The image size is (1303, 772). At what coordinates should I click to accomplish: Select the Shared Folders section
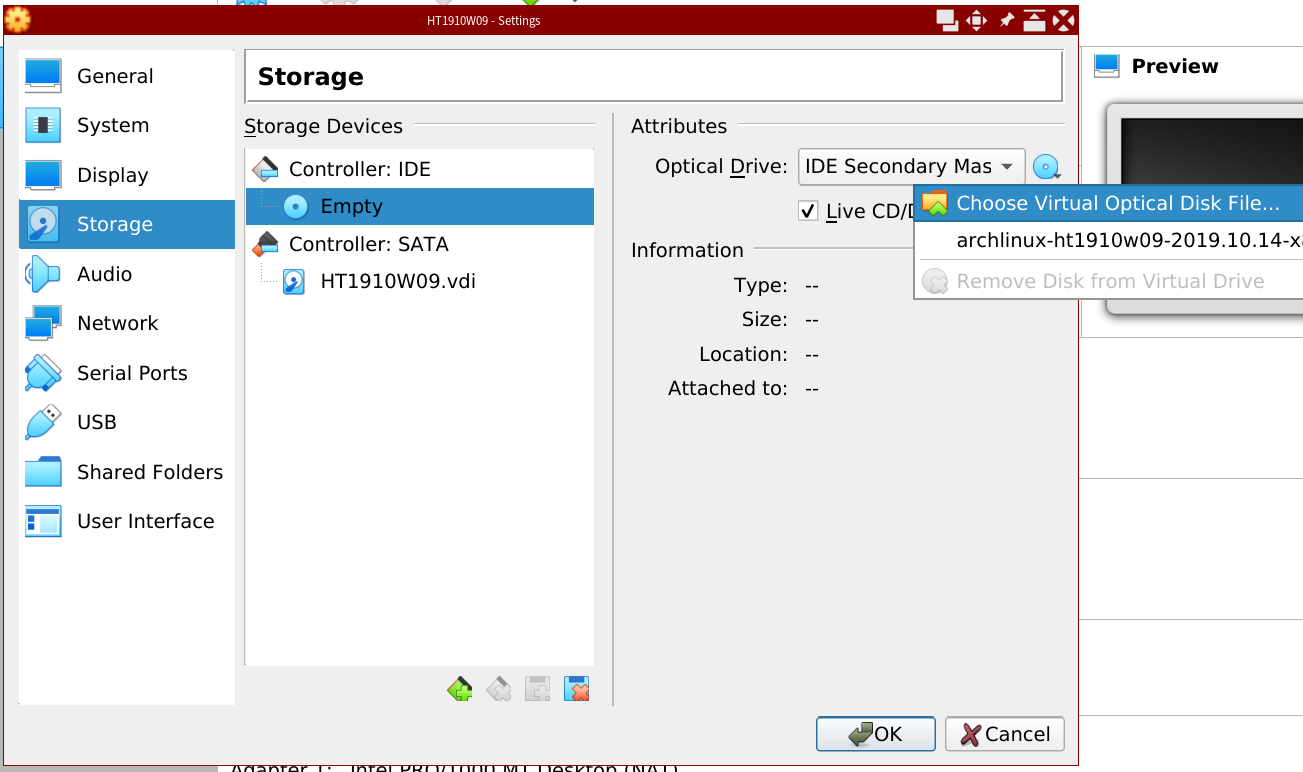(x=149, y=472)
